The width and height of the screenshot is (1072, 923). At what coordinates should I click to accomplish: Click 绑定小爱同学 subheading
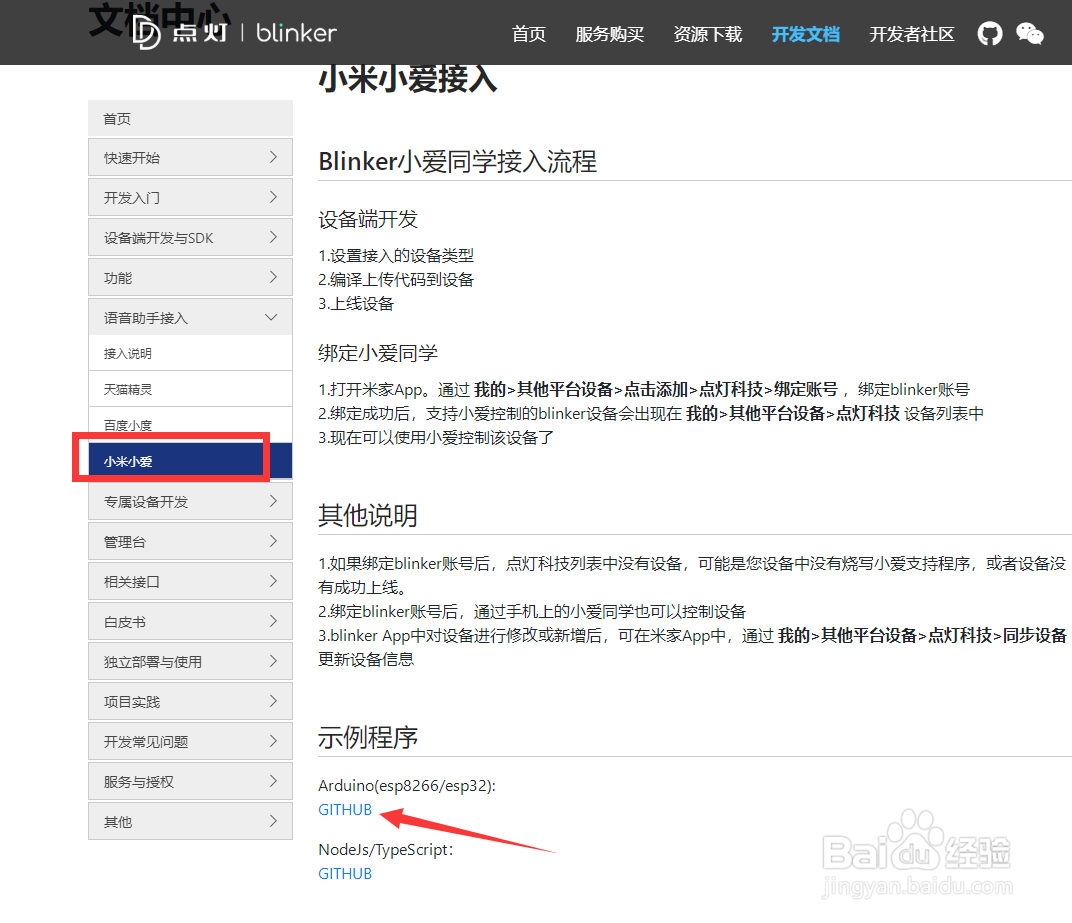pyautogui.click(x=378, y=353)
